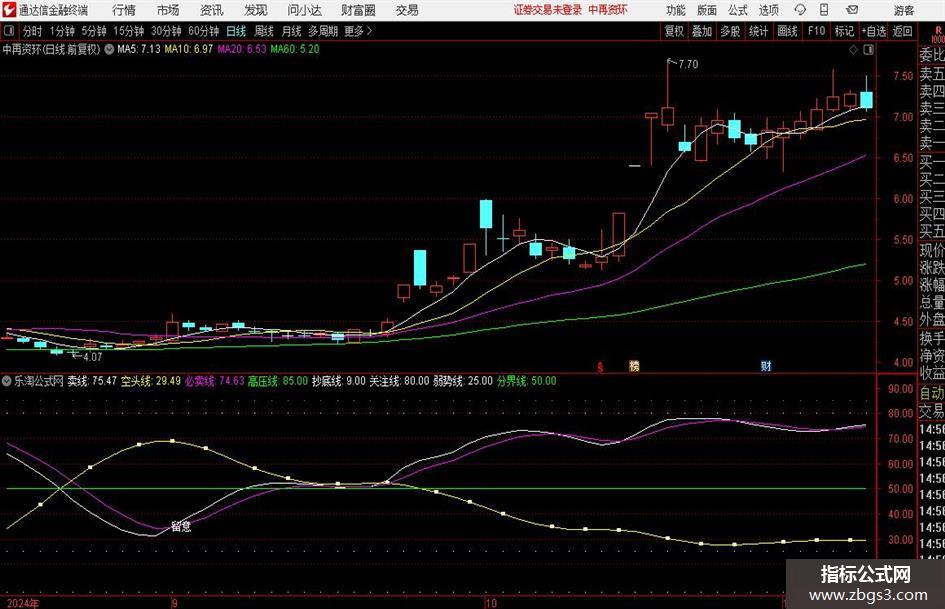
Task: Expand main chart indicator dropdown arrow
Action: 109,49
